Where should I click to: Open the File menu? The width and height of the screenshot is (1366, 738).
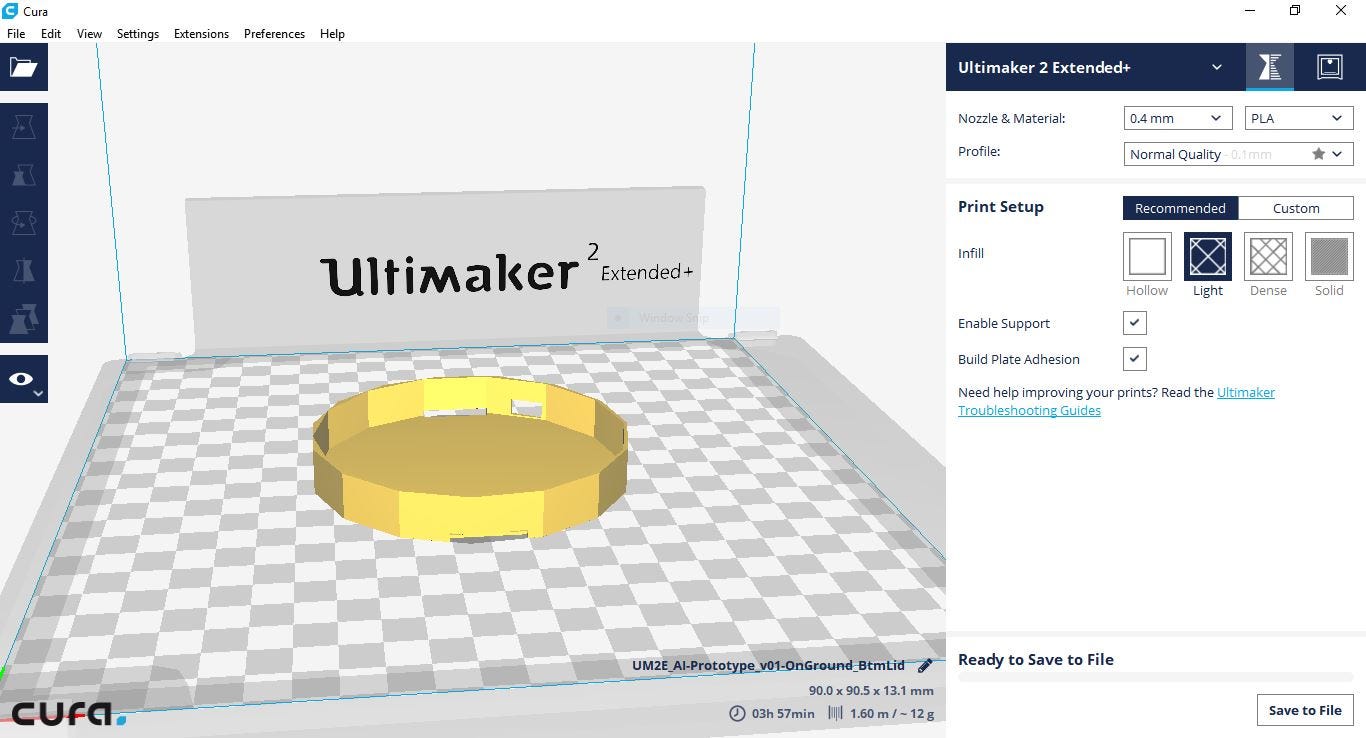[x=16, y=33]
